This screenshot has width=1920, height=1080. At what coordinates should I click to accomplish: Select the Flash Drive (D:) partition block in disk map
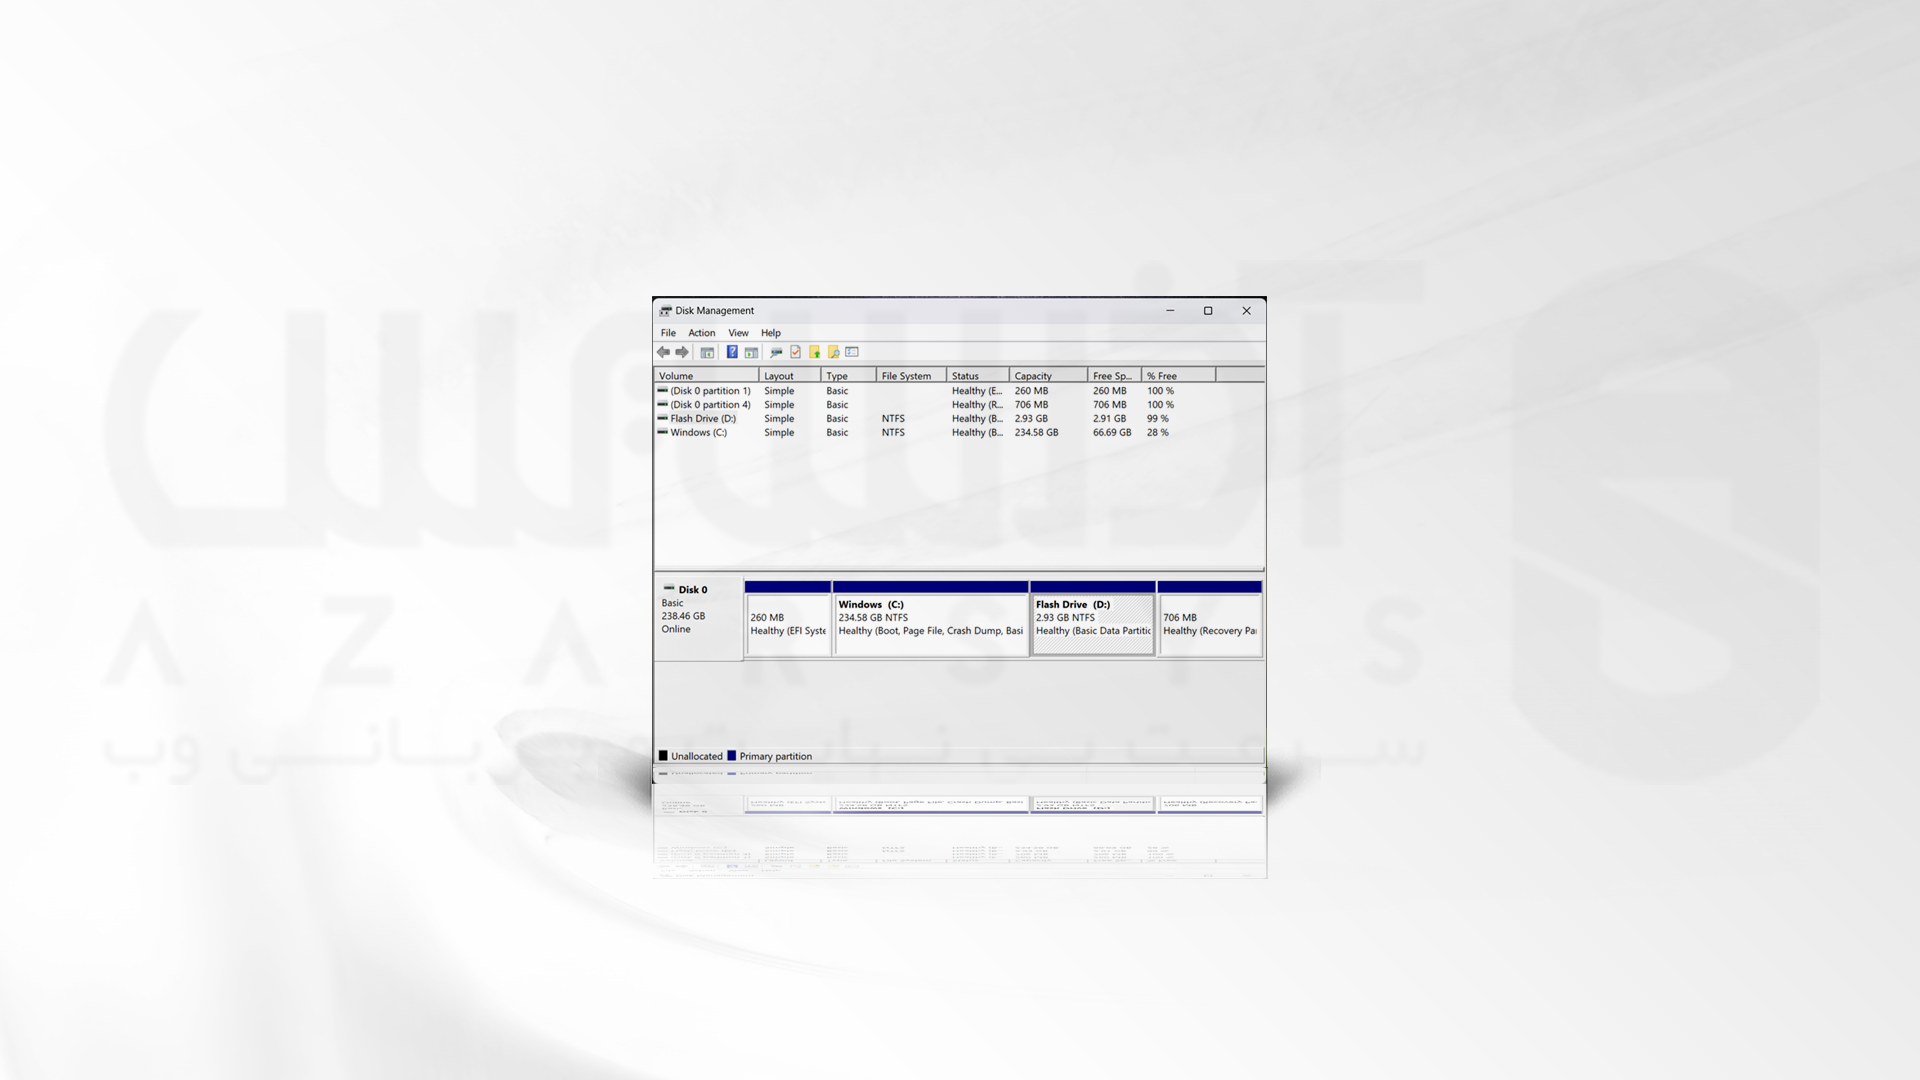click(1093, 618)
